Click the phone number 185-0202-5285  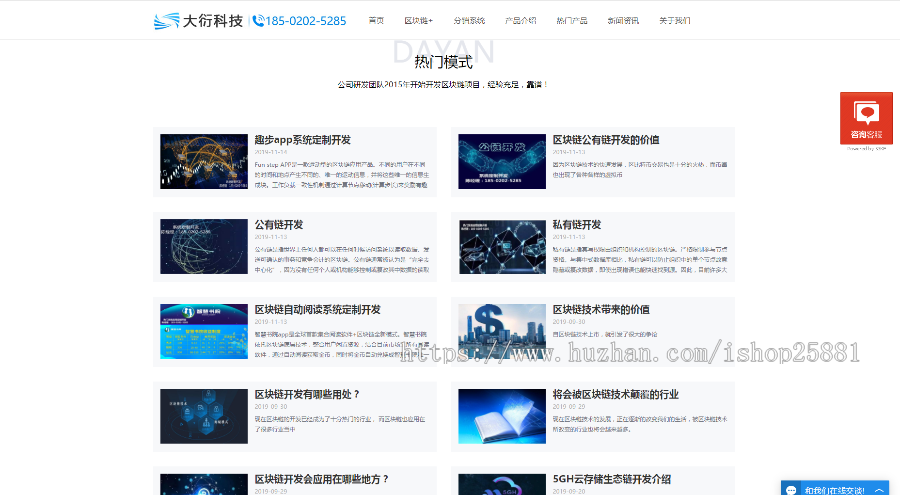pos(300,21)
